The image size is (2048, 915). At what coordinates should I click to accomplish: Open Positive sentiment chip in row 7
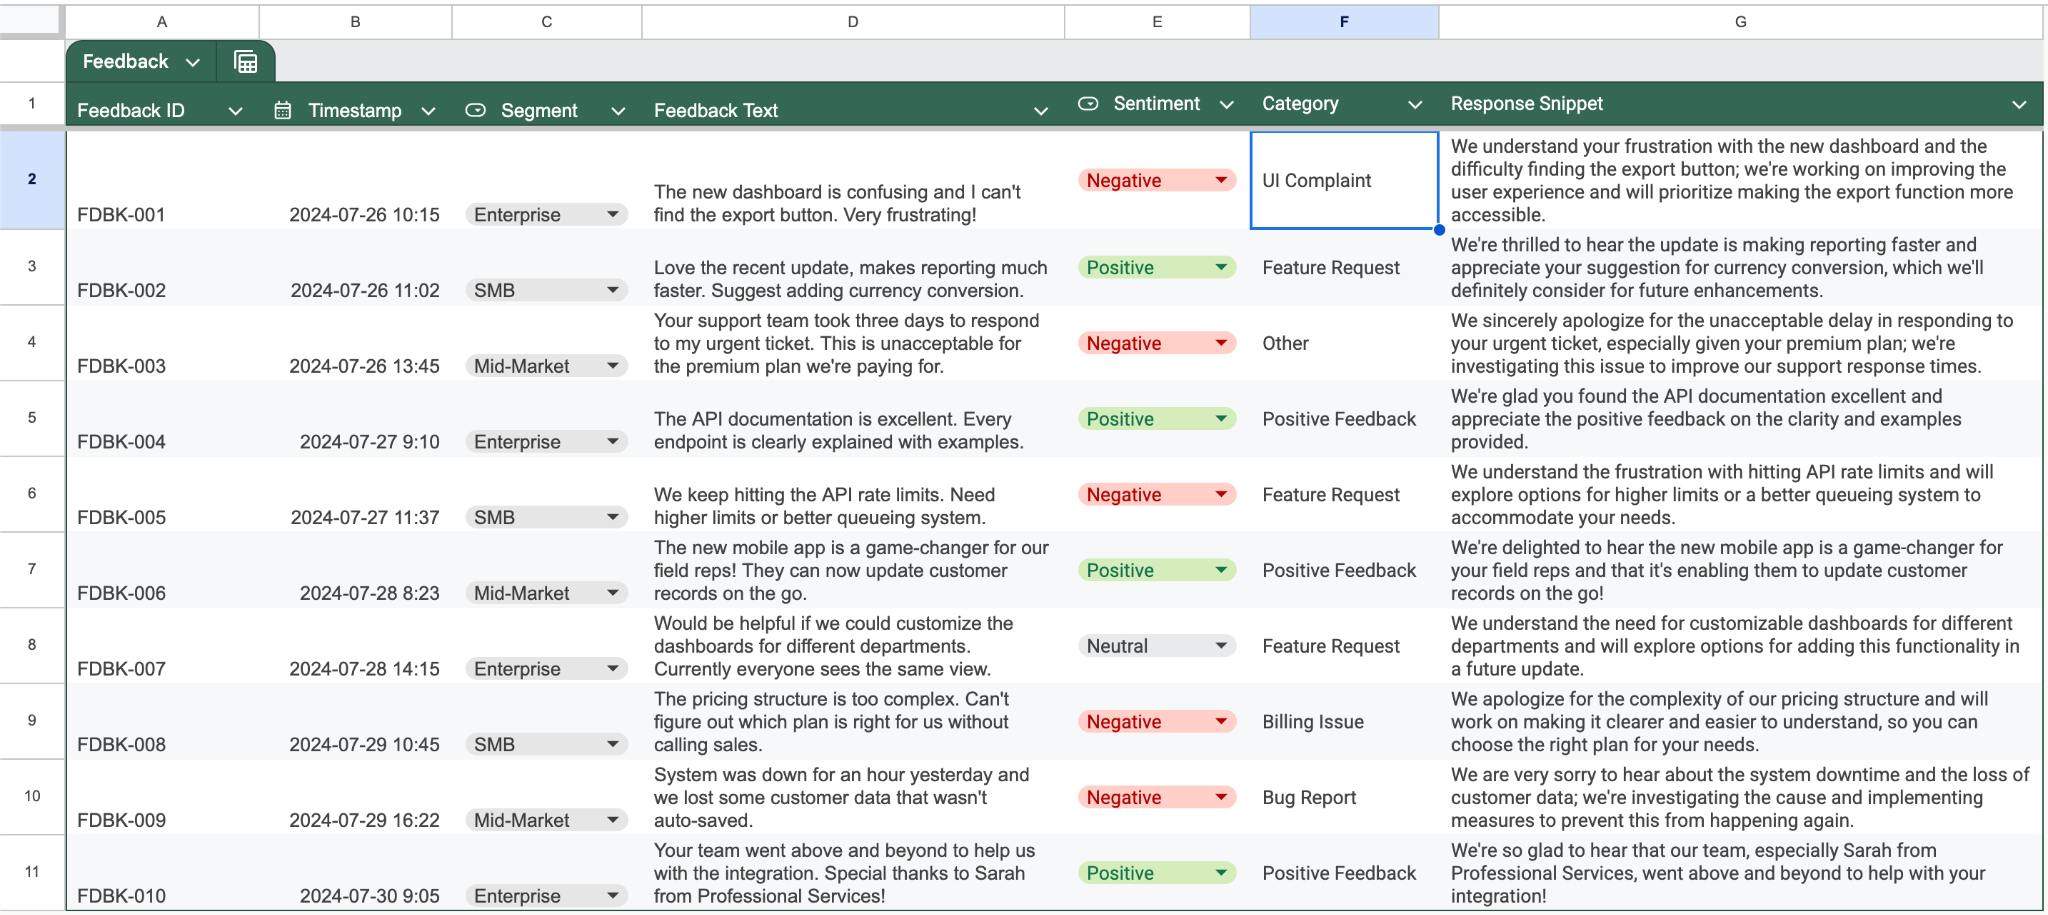click(x=1157, y=571)
